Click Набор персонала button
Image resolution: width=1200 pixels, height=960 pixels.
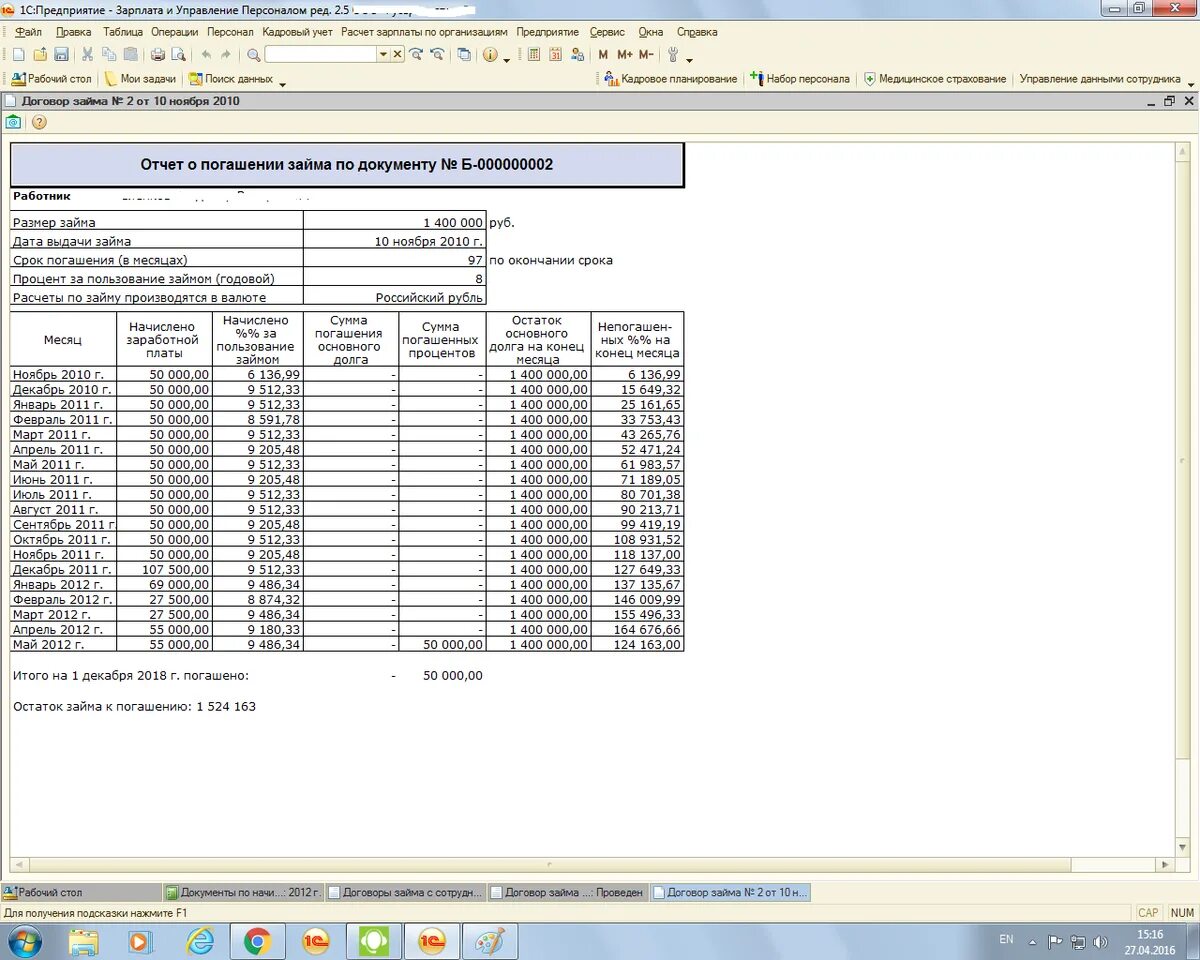click(x=799, y=79)
